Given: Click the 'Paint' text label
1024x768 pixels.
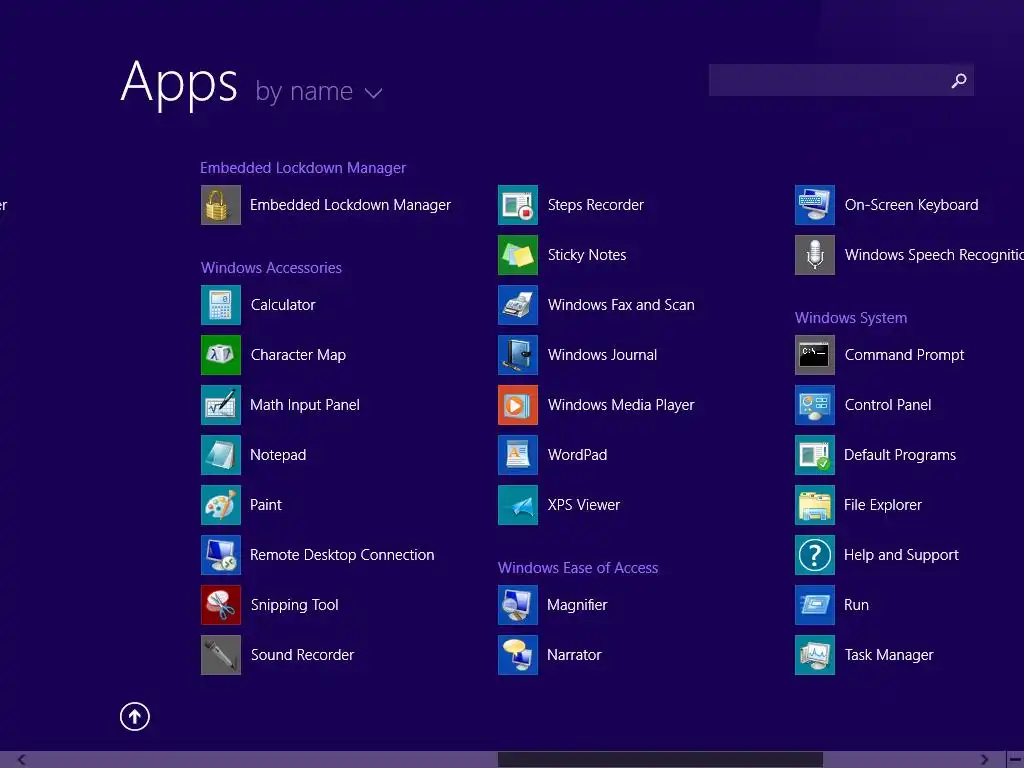Looking at the screenshot, I should 266,505.
